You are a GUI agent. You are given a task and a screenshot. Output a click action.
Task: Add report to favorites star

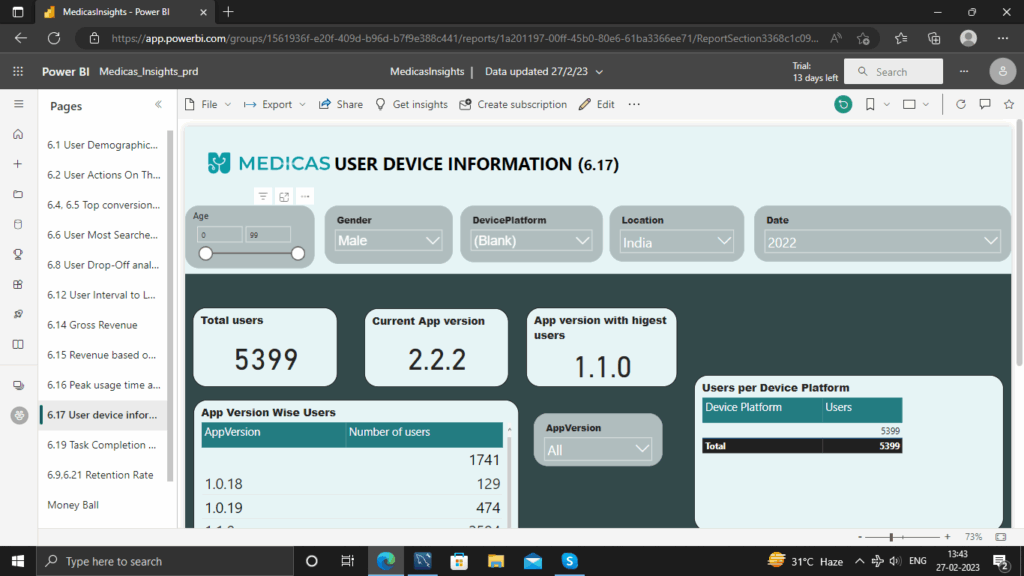click(x=1009, y=104)
